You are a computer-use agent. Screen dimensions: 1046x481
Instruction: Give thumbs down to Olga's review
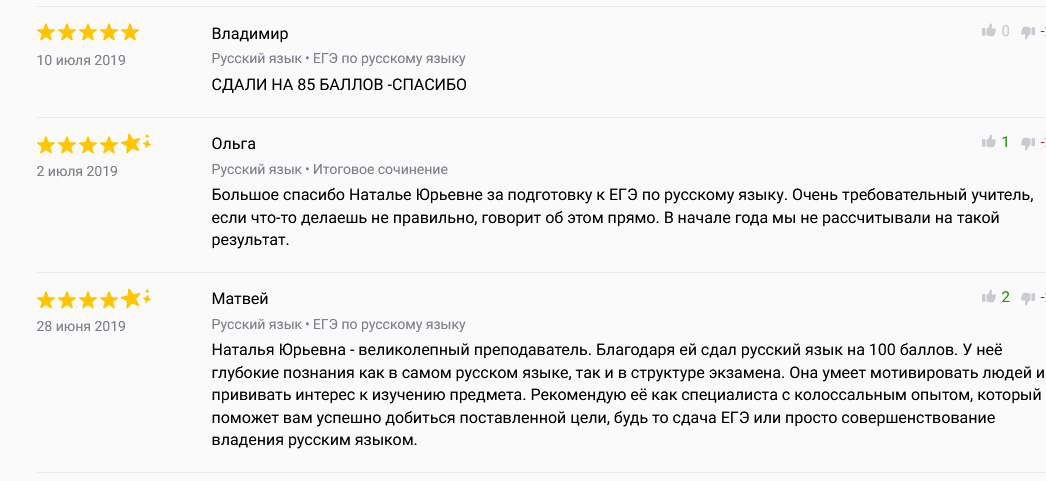click(1028, 143)
